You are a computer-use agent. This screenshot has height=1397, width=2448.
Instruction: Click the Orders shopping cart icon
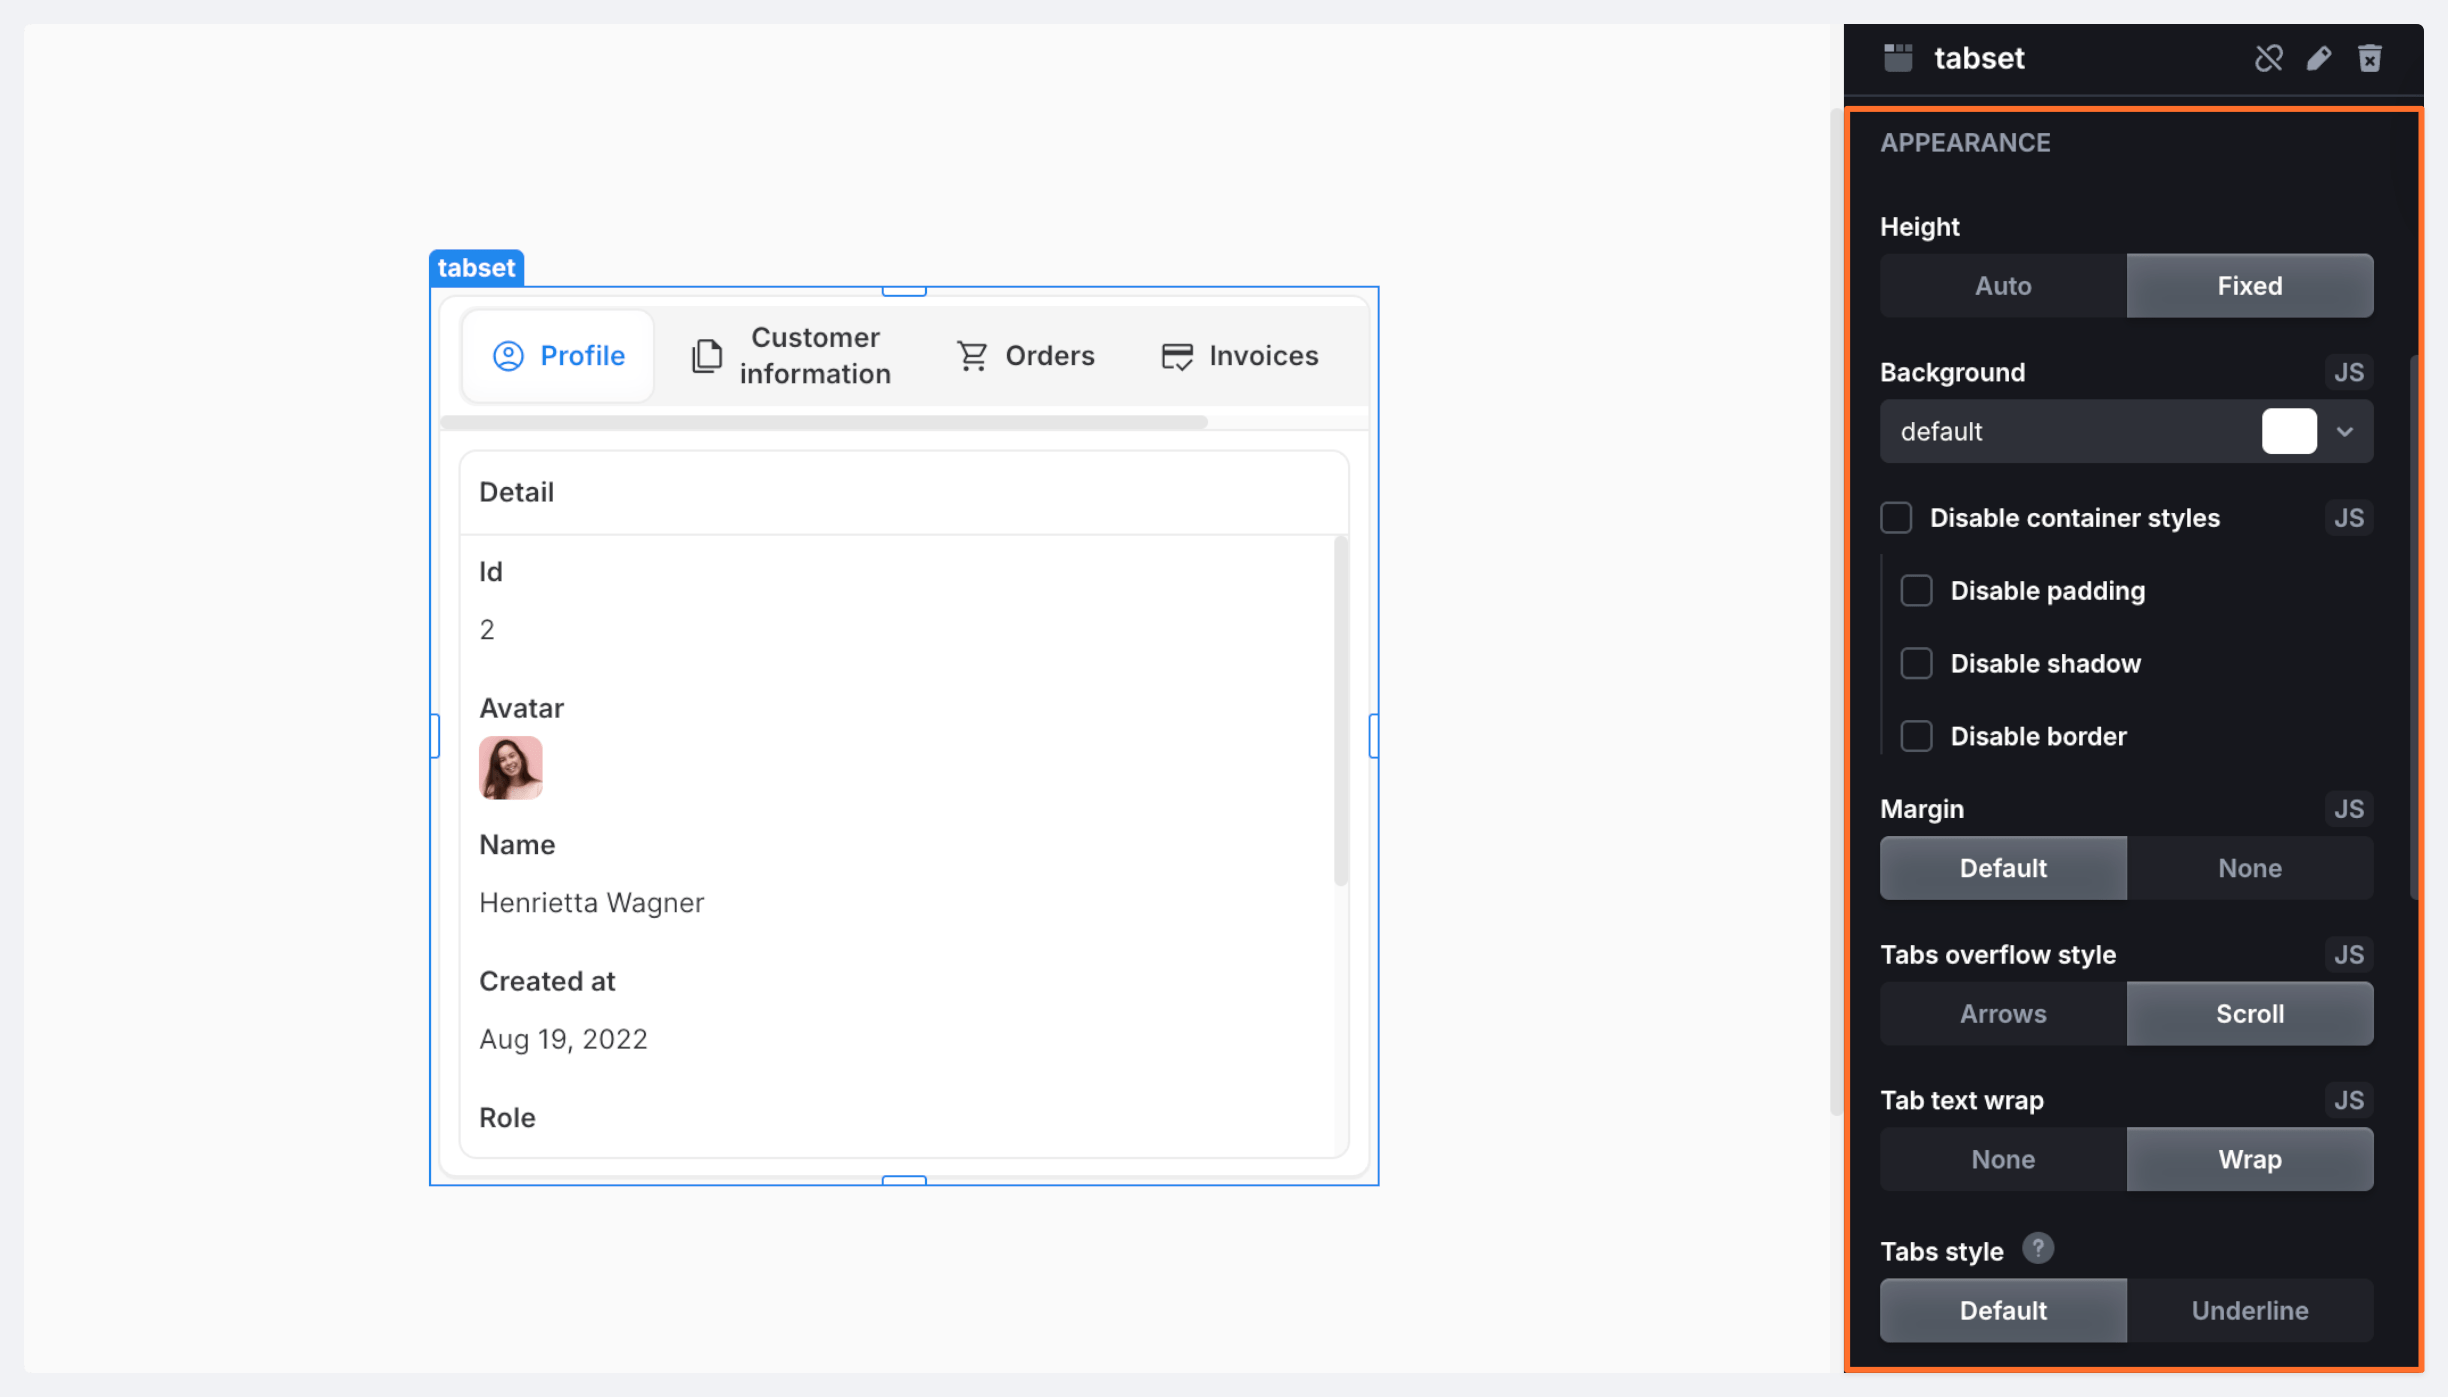coord(972,356)
